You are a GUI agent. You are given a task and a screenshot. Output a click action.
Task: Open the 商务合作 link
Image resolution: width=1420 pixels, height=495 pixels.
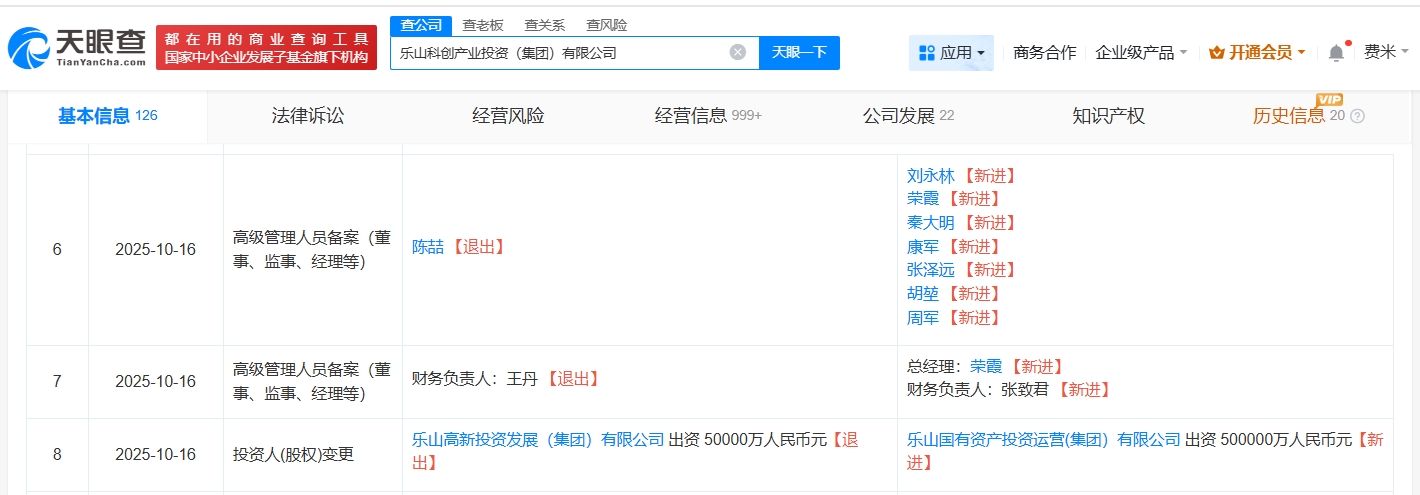click(x=1044, y=52)
